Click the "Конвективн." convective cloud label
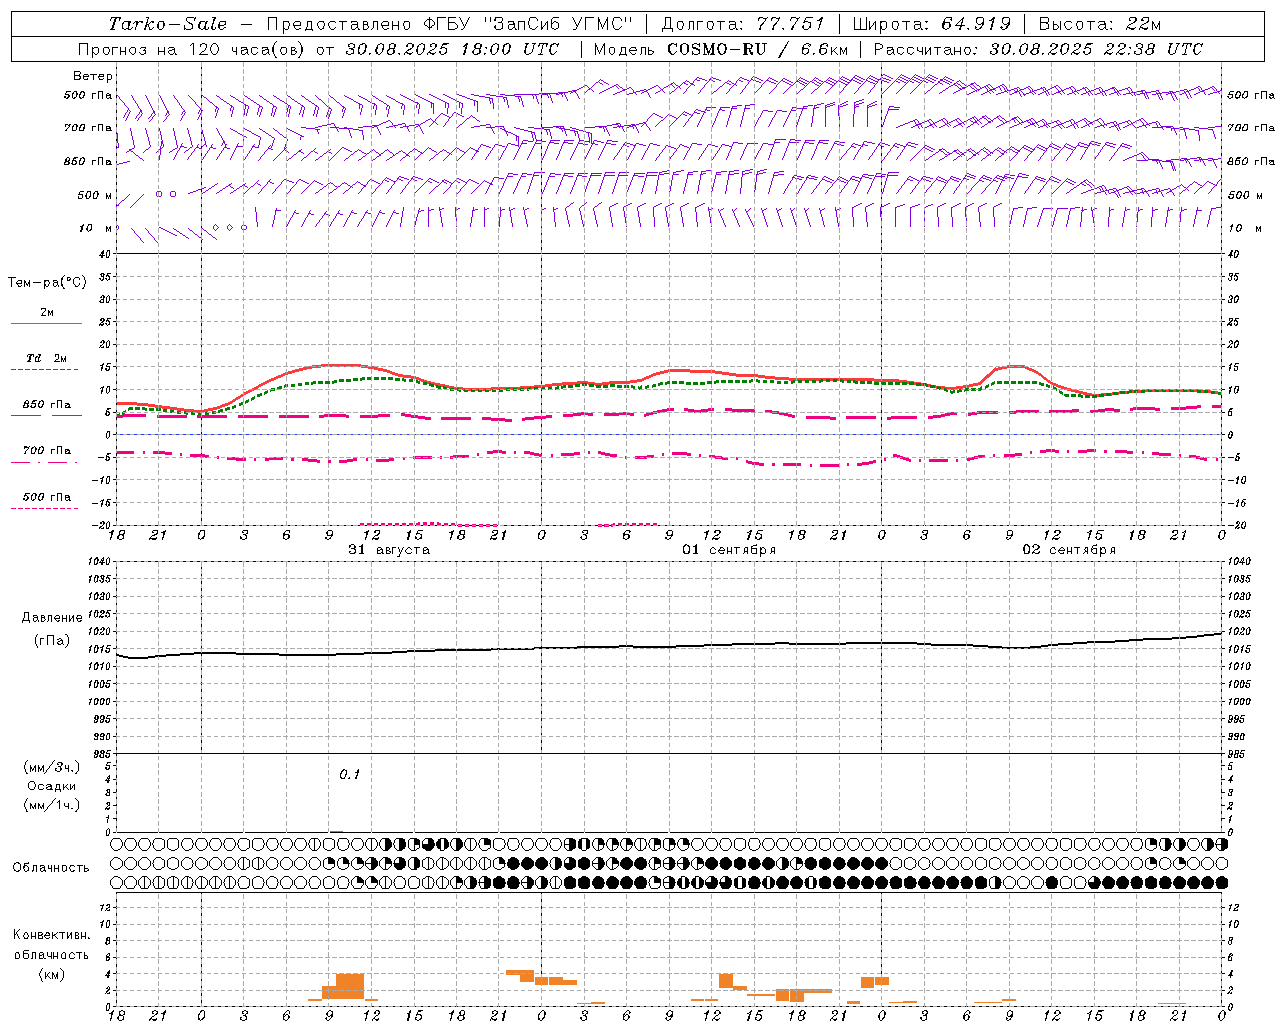Screen dimensions: 1280x1024 point(51,935)
